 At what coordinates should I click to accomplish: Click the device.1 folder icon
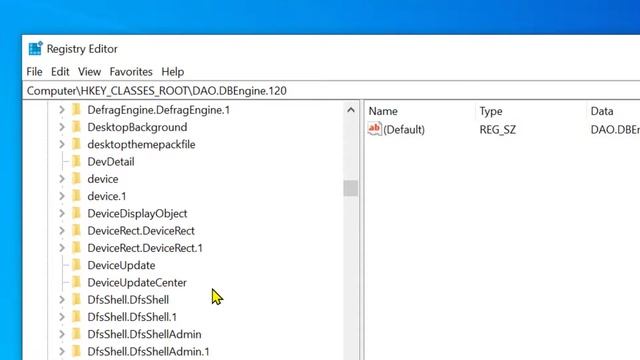tap(76, 196)
